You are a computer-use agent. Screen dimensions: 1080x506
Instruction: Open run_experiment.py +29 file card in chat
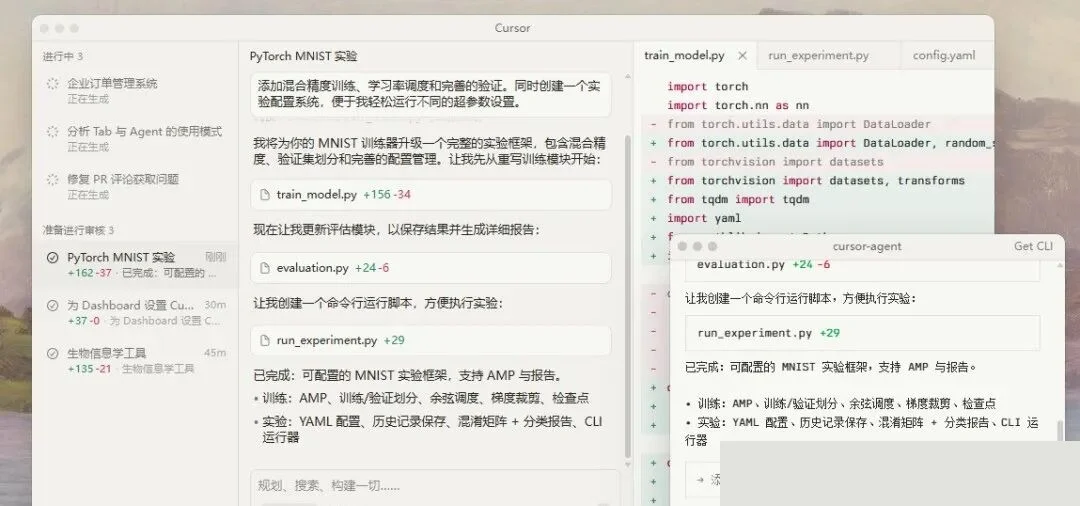click(431, 340)
